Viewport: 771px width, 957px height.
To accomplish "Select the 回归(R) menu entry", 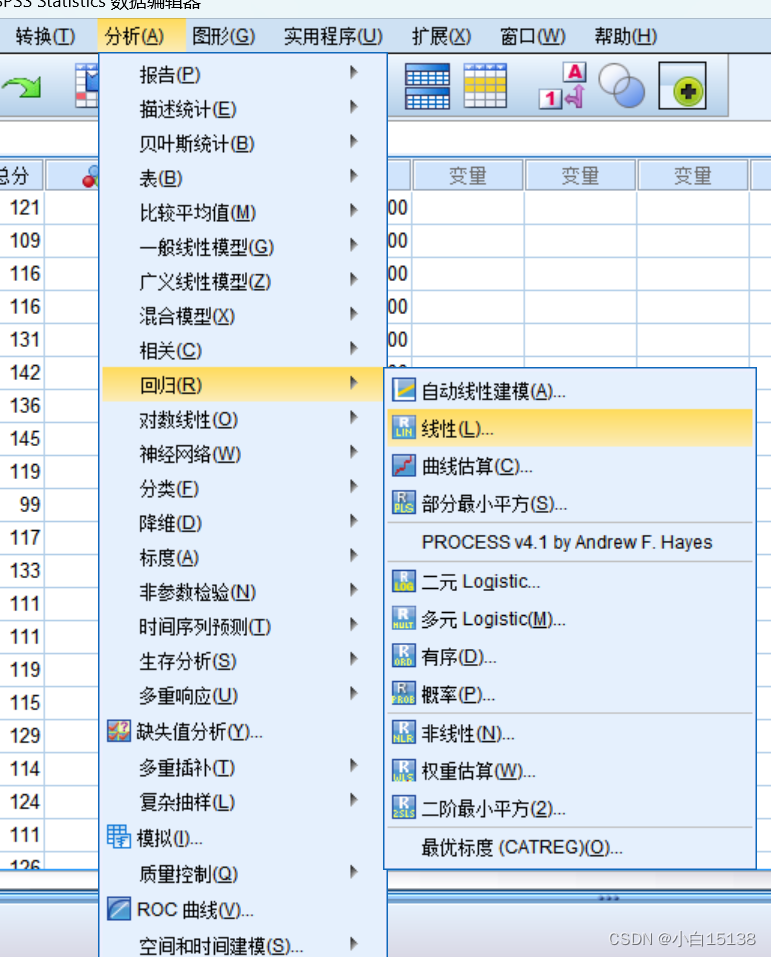I will (244, 385).
